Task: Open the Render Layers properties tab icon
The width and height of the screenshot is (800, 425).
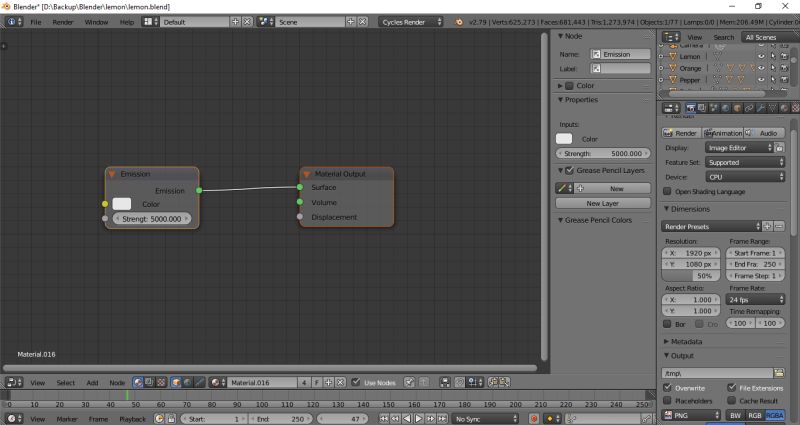Action: tap(702, 108)
